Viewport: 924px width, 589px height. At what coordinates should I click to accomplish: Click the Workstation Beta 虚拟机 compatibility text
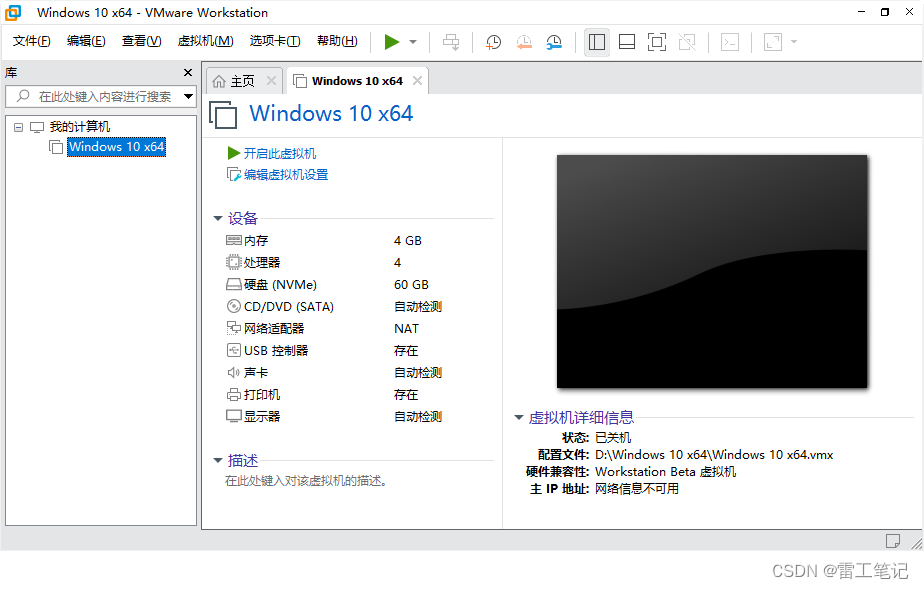(x=665, y=472)
